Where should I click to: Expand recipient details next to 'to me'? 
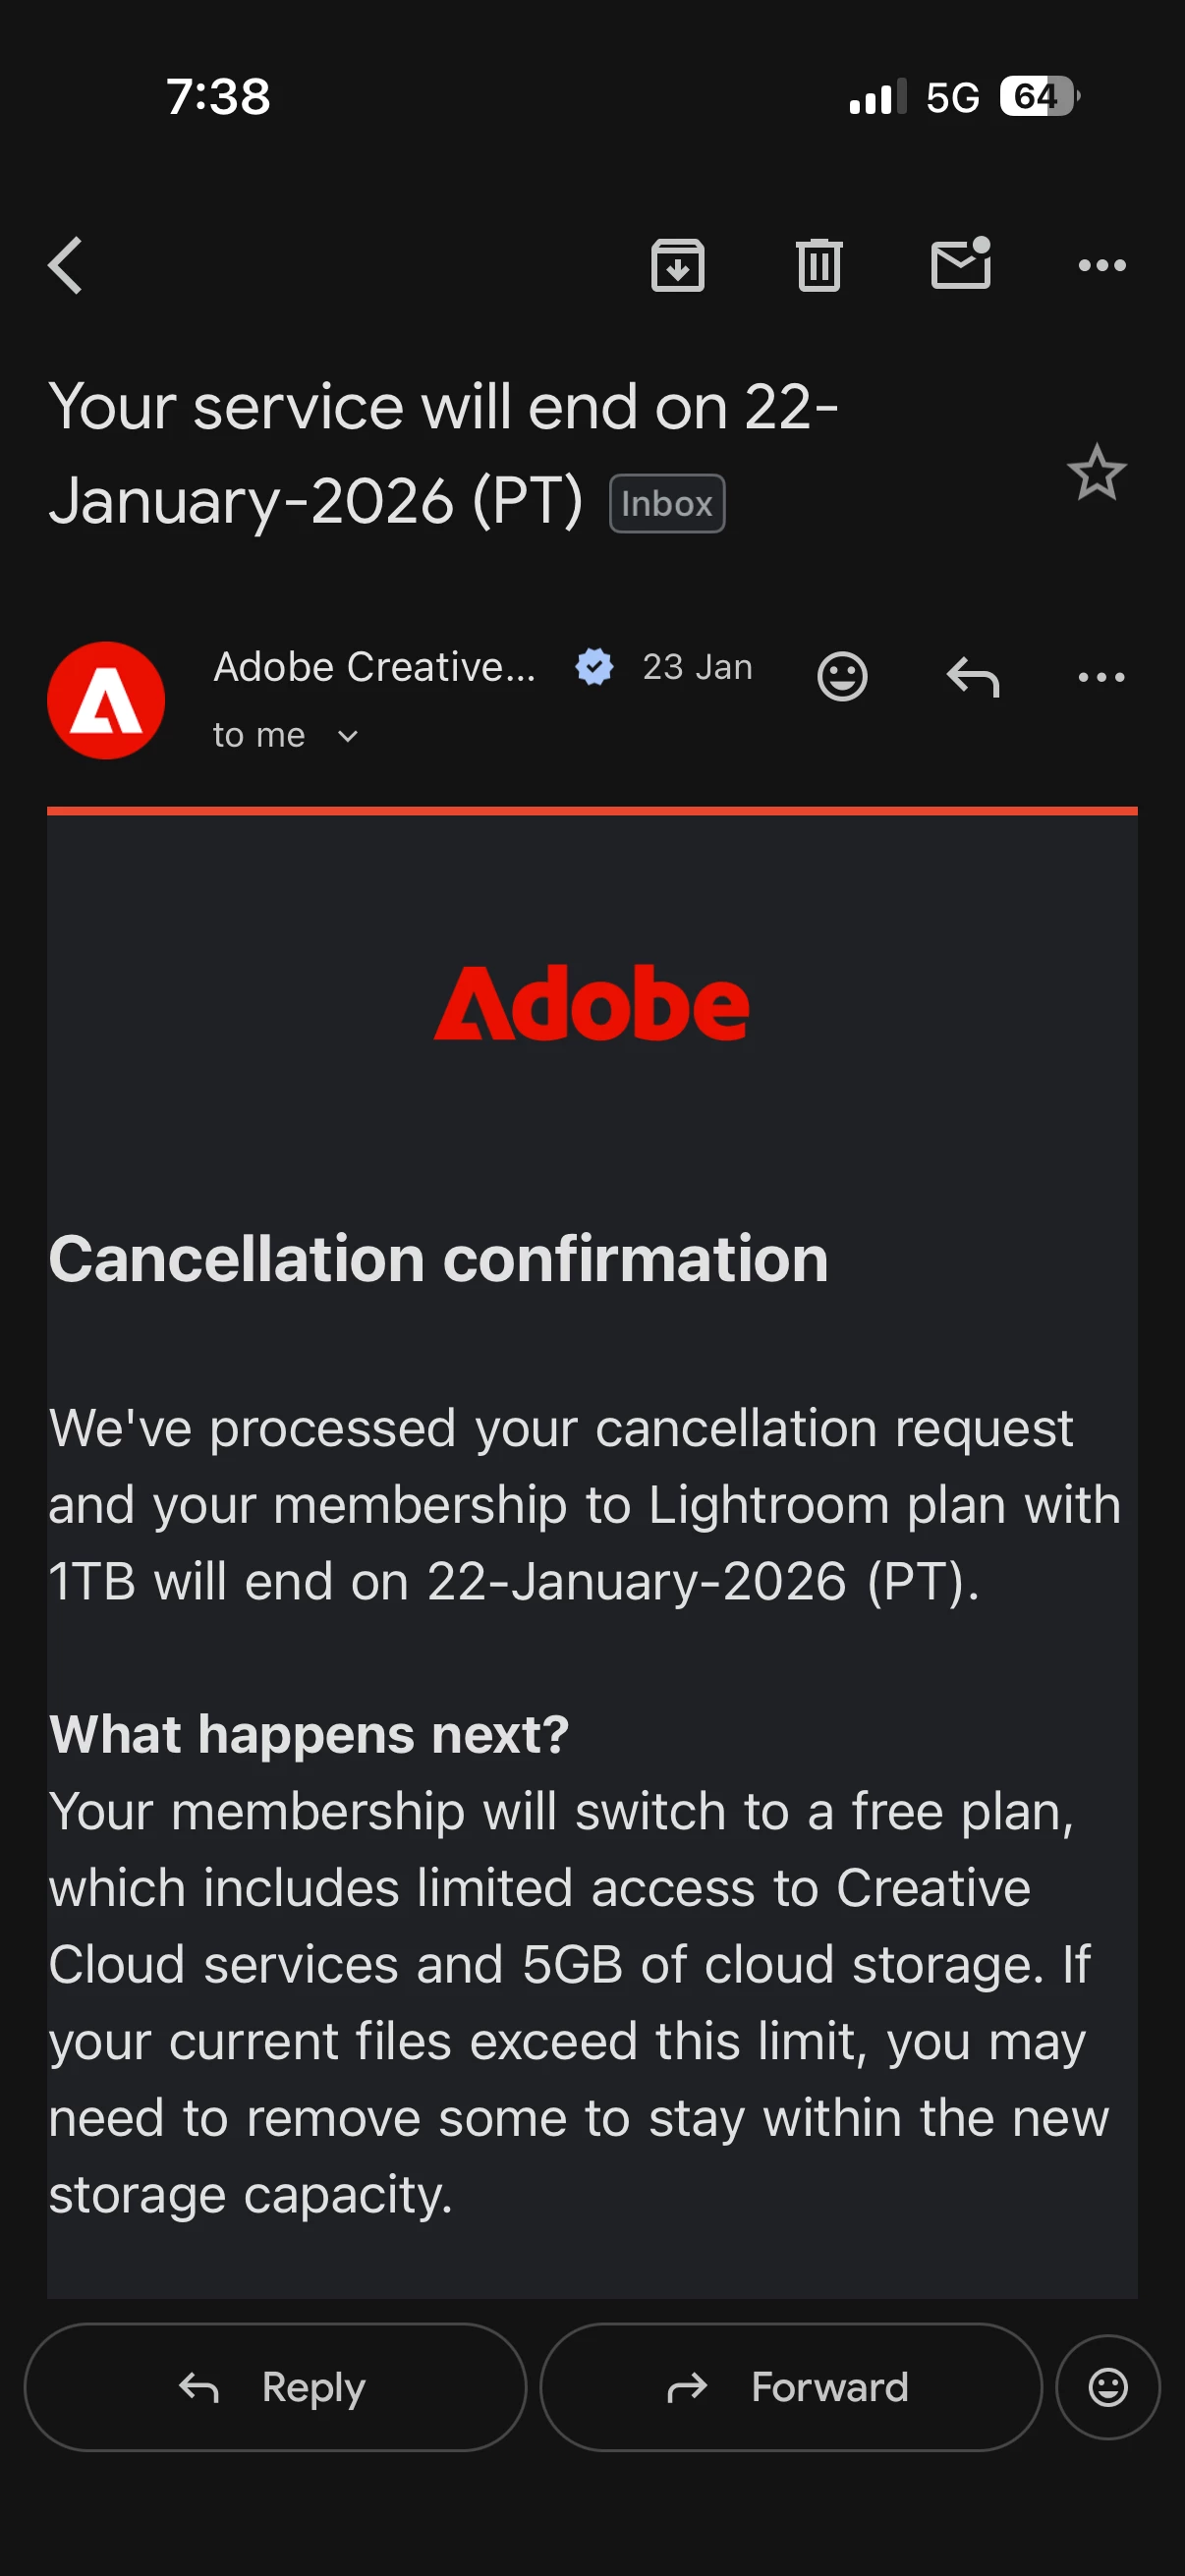coord(347,736)
